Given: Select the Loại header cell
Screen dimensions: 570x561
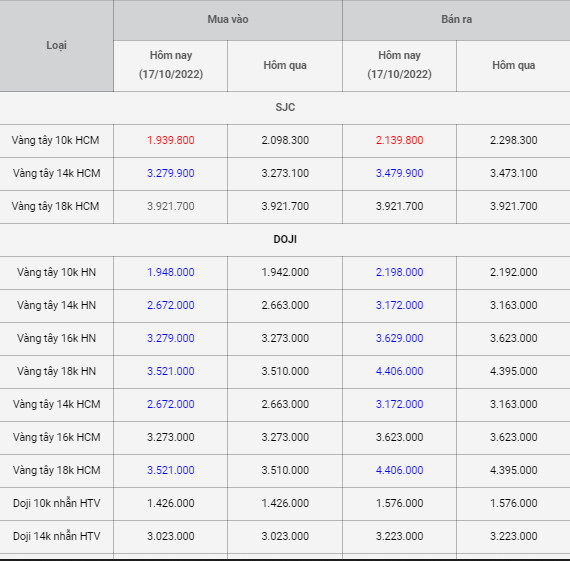Looking at the screenshot, I should pyautogui.click(x=56, y=45).
